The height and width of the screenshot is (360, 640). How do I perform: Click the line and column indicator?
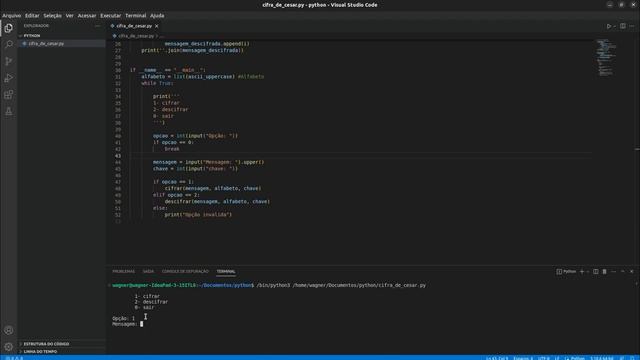point(497,358)
